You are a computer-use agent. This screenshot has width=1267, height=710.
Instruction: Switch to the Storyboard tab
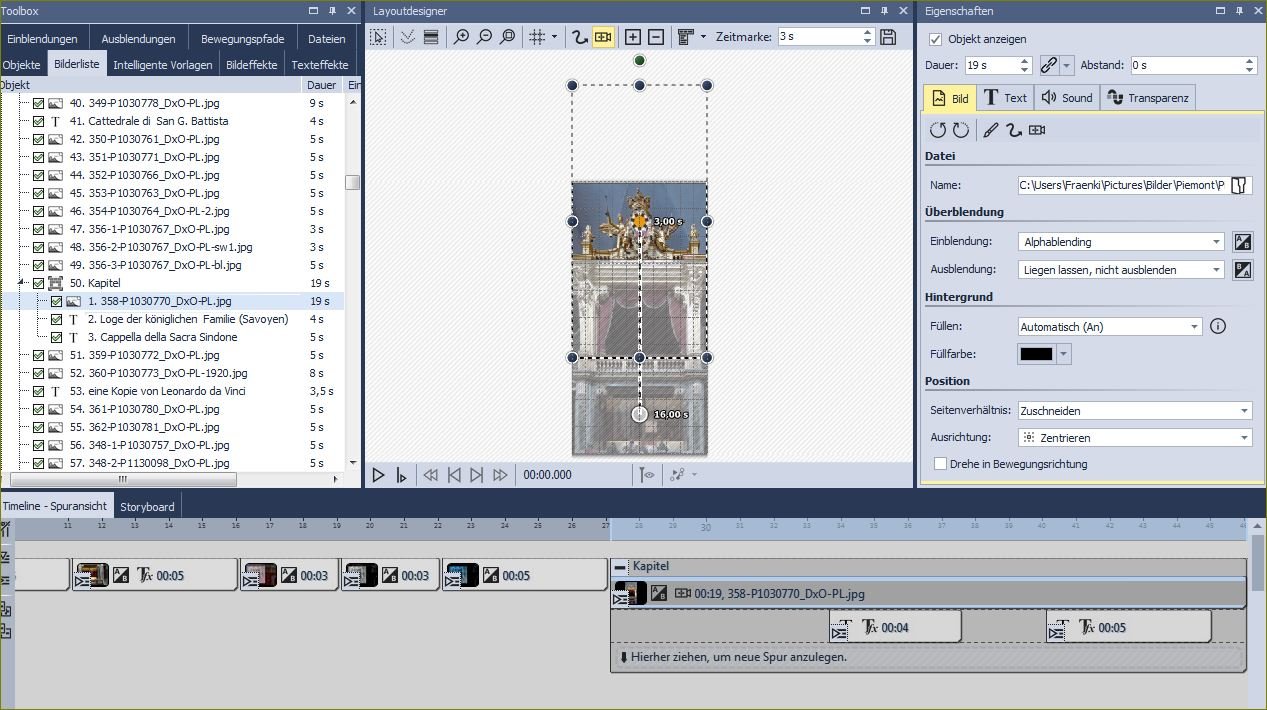pos(147,507)
